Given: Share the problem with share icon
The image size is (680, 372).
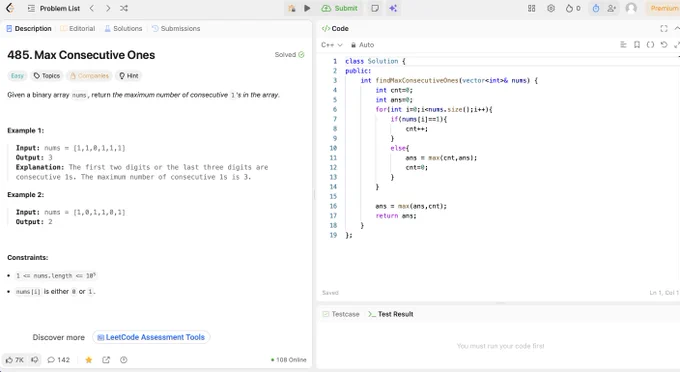Looking at the screenshot, I should coord(106,360).
